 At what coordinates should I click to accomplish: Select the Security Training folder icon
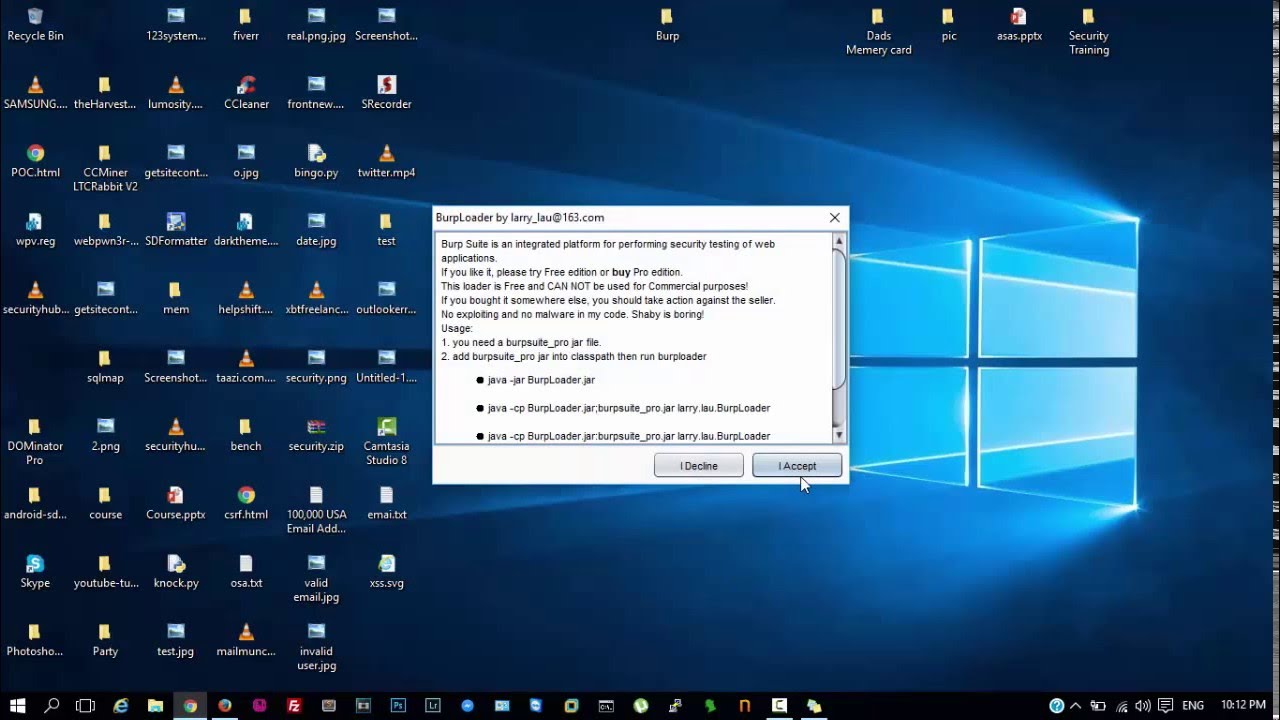(x=1089, y=31)
